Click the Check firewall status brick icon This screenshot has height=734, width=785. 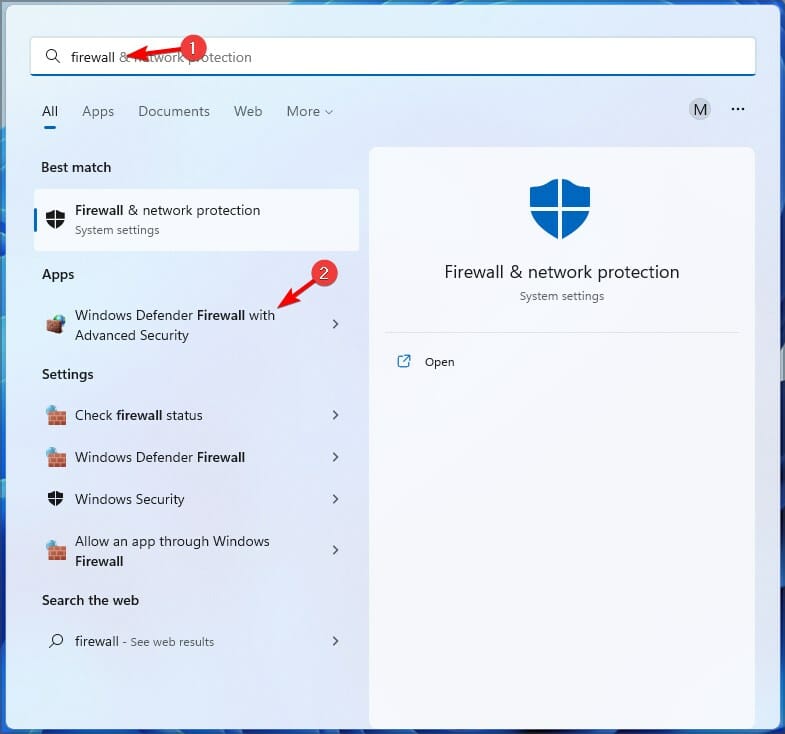[x=56, y=415]
